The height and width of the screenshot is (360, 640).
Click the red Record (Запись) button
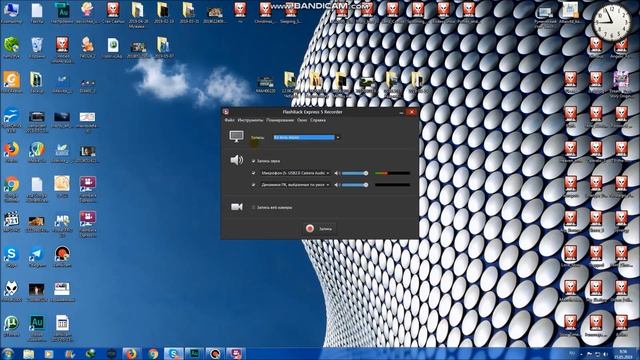(x=319, y=229)
